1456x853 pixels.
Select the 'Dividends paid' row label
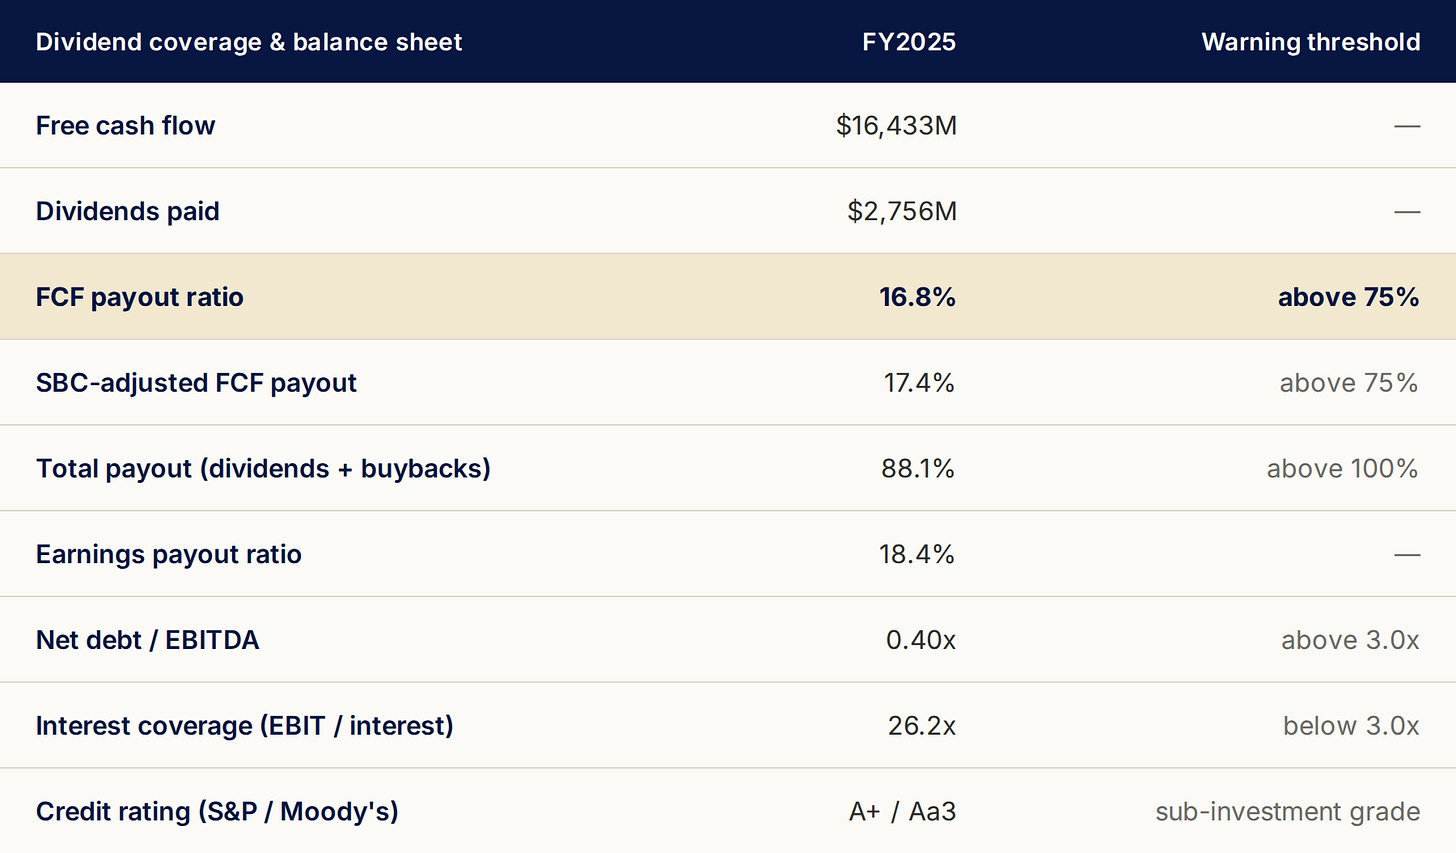[x=128, y=211]
